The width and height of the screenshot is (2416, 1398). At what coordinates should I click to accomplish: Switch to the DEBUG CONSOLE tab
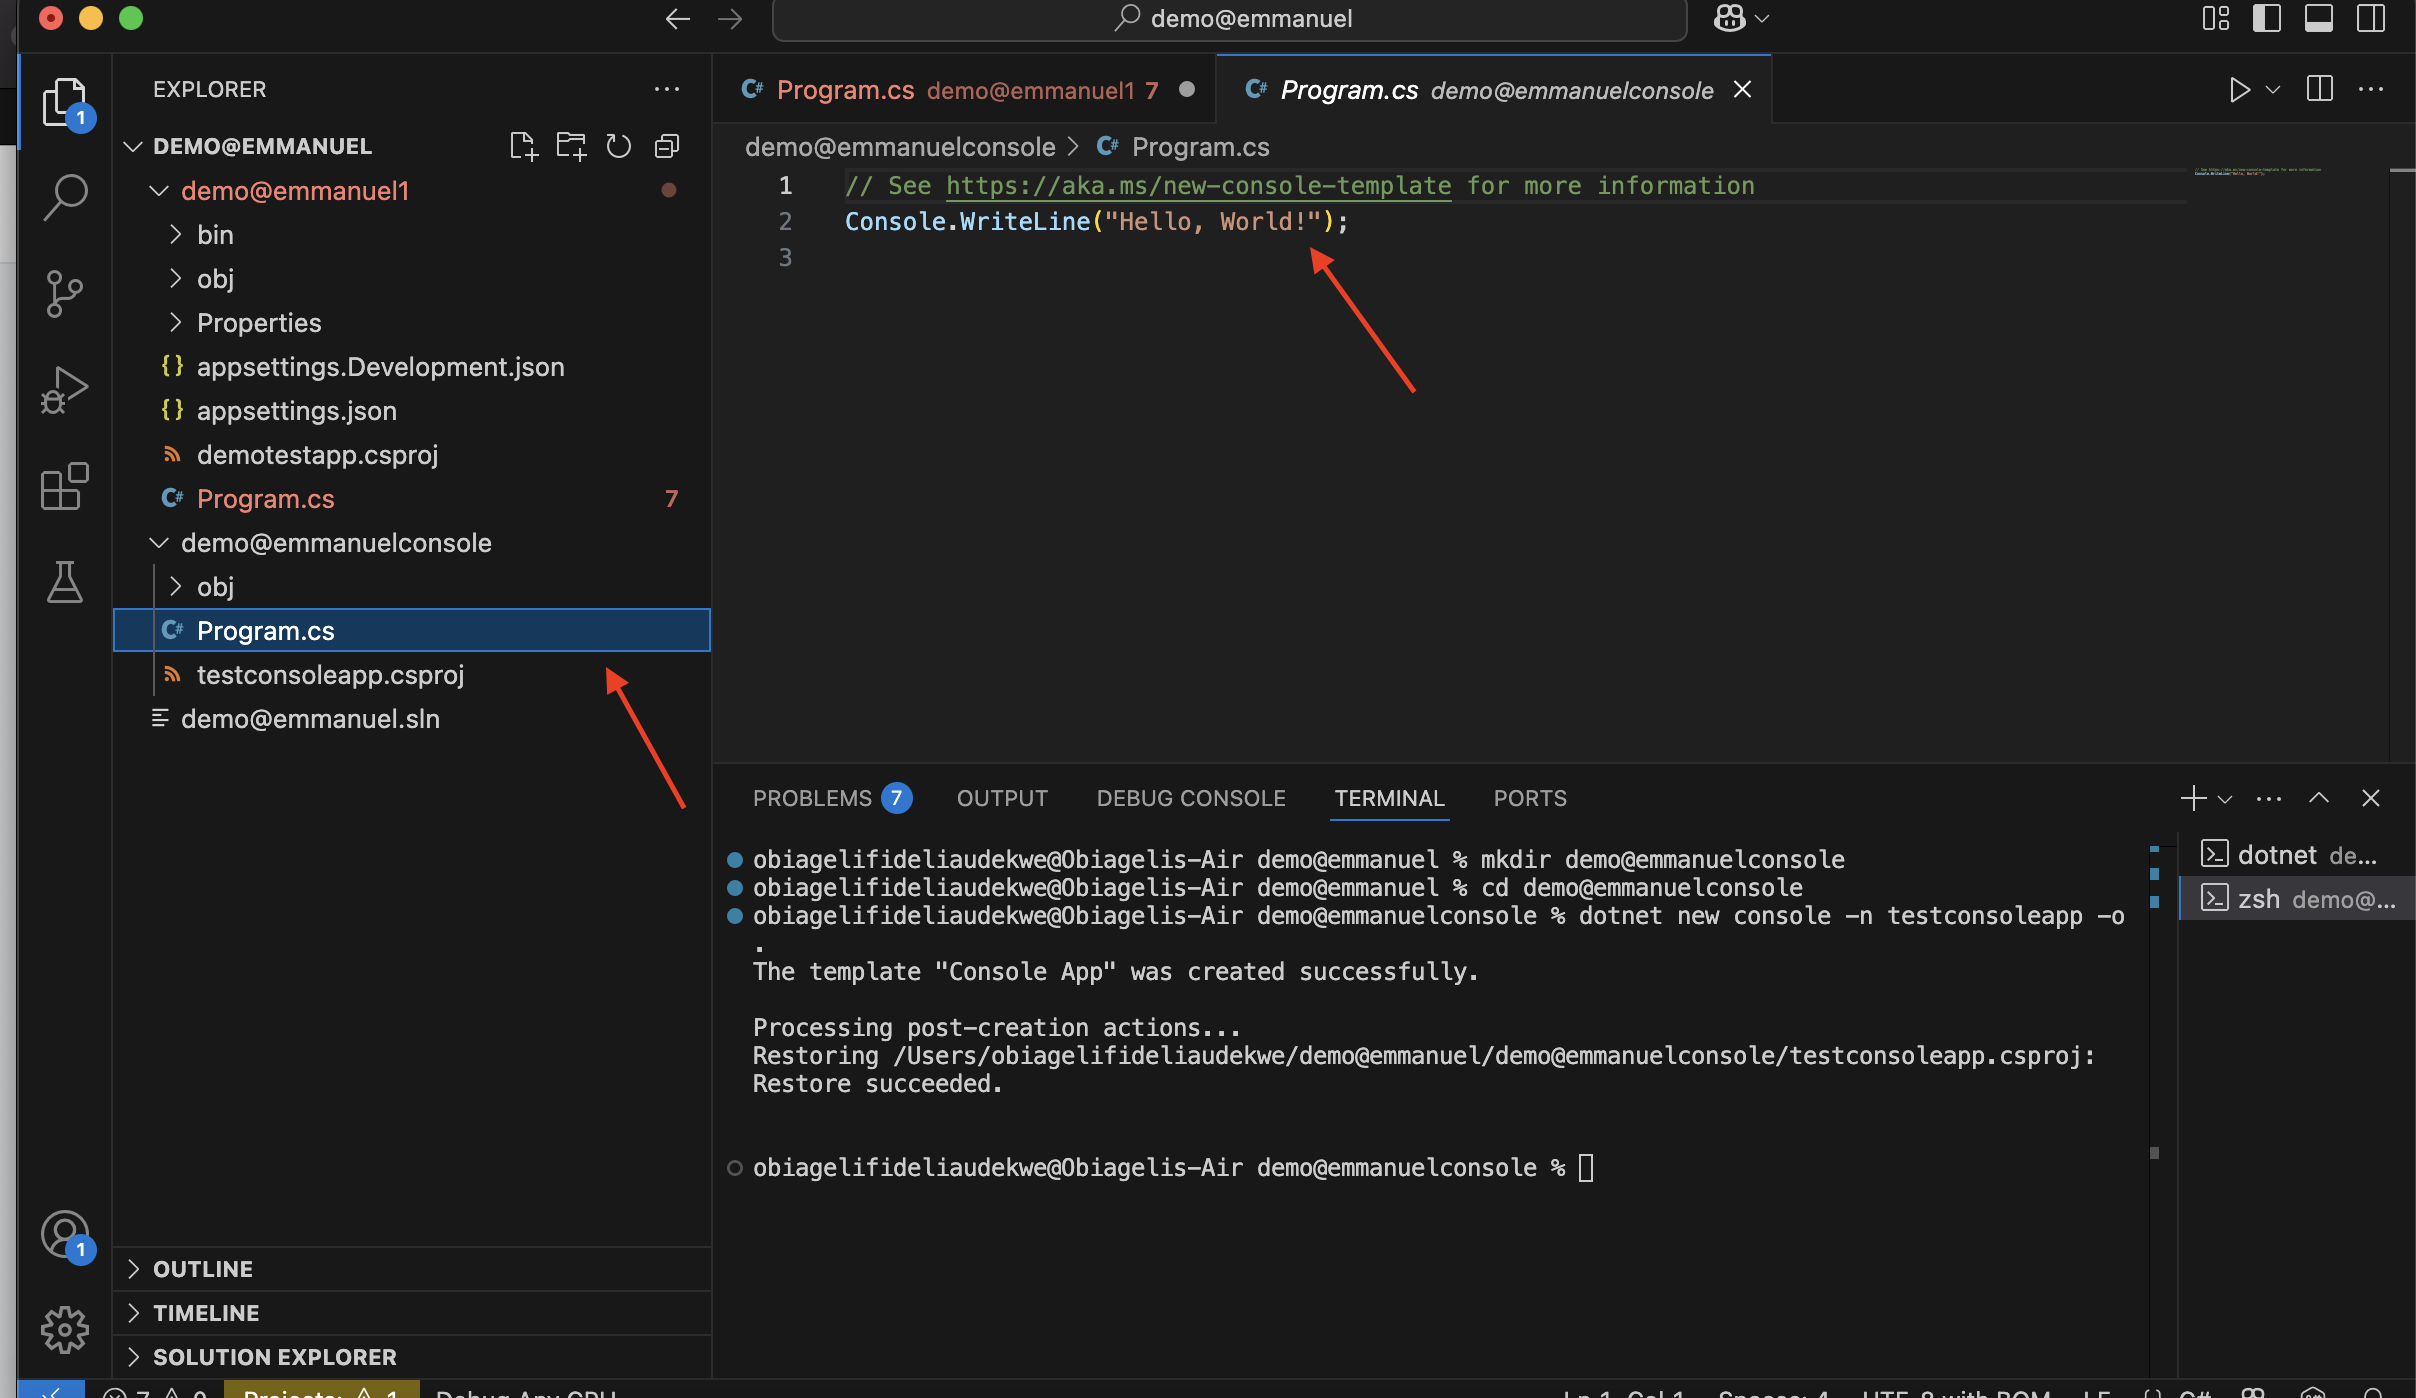pyautogui.click(x=1191, y=798)
